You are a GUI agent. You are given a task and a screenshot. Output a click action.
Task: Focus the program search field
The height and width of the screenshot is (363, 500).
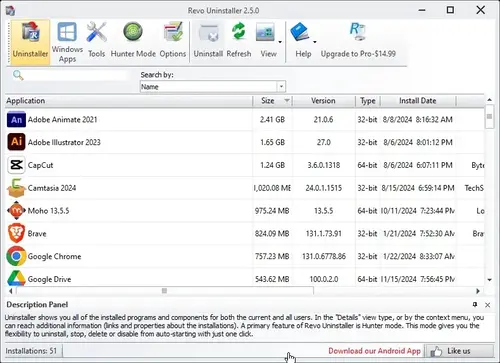point(76,75)
